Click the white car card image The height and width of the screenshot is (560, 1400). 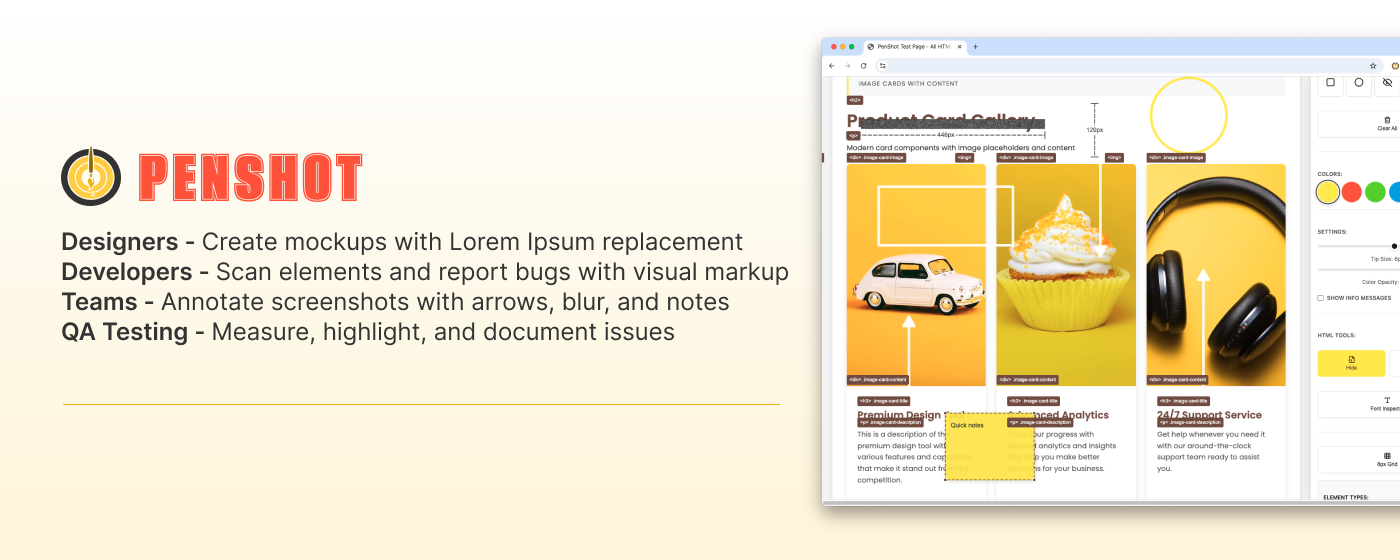pyautogui.click(x=916, y=275)
